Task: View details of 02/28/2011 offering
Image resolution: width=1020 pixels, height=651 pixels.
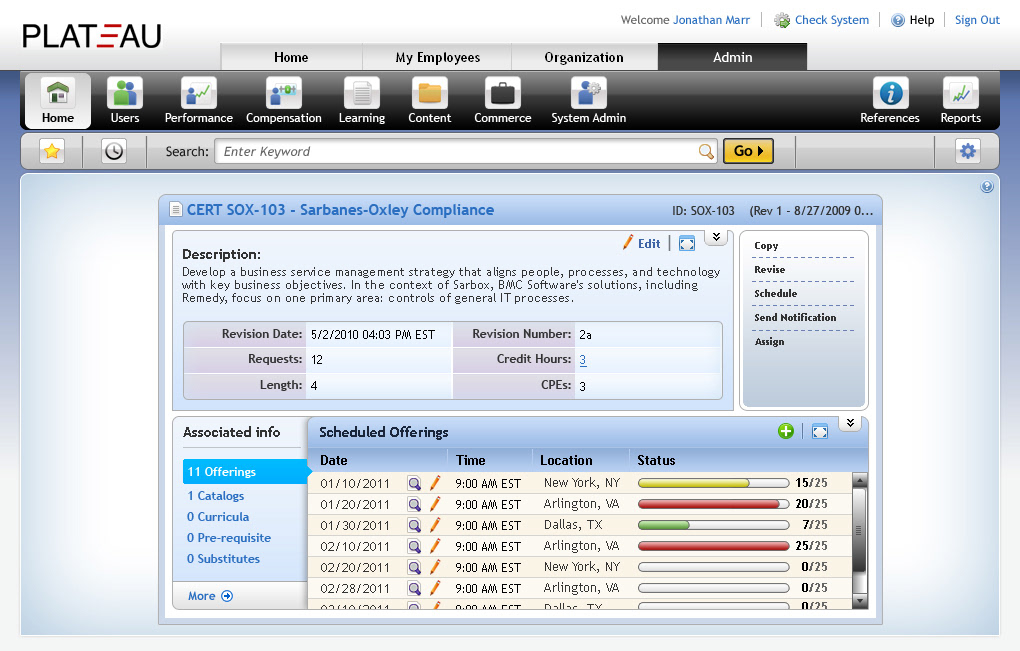Action: (x=414, y=589)
